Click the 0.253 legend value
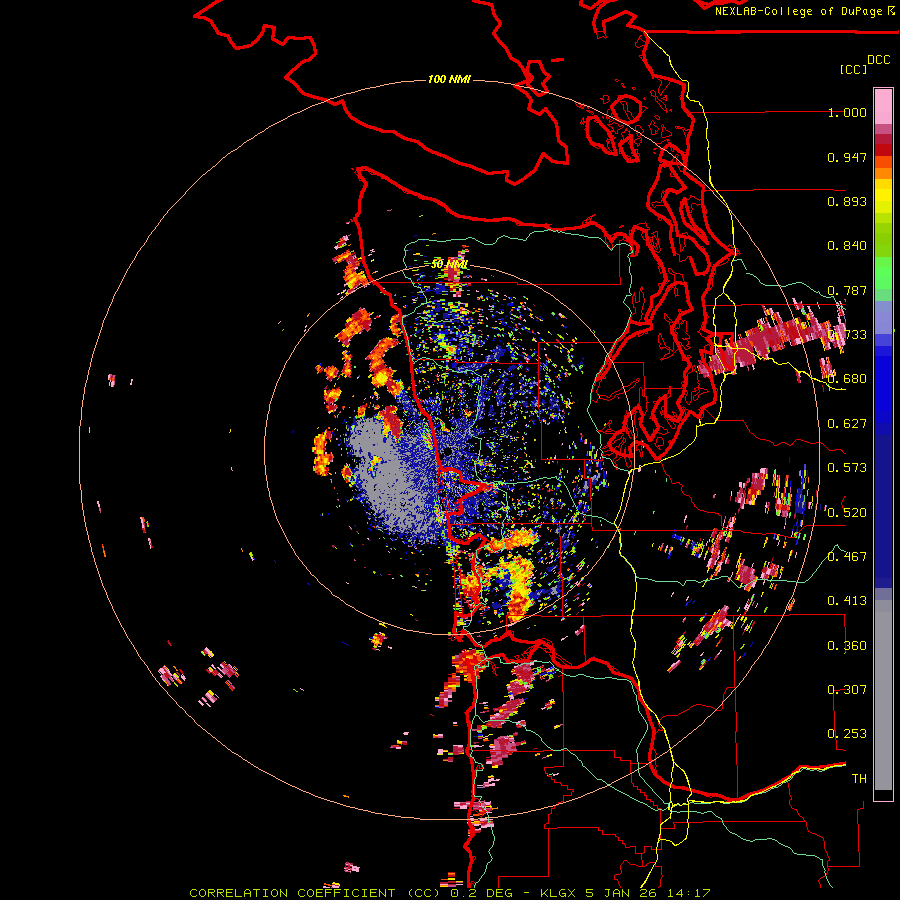 (x=847, y=734)
